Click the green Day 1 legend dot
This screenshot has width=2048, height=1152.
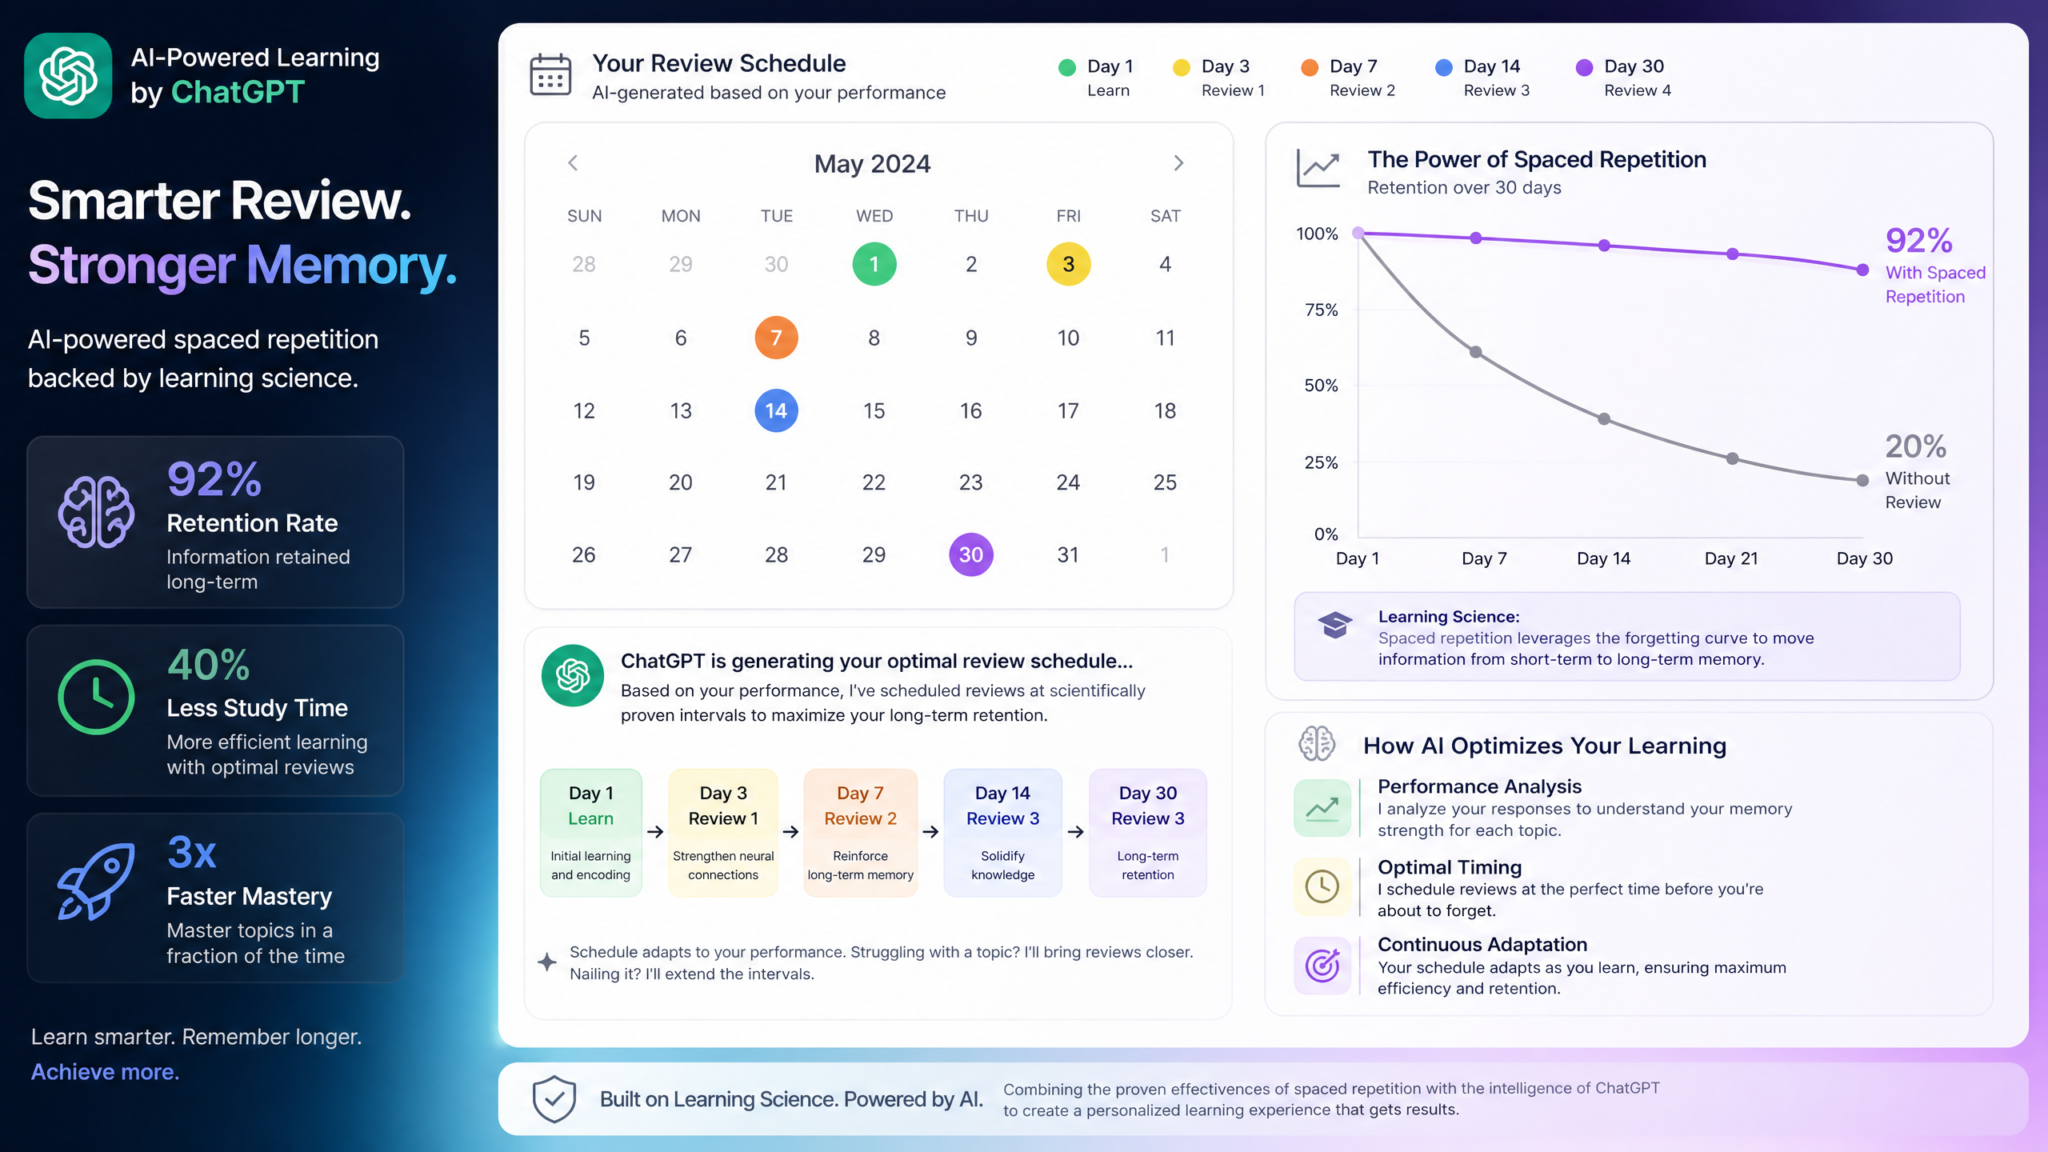pos(1067,67)
